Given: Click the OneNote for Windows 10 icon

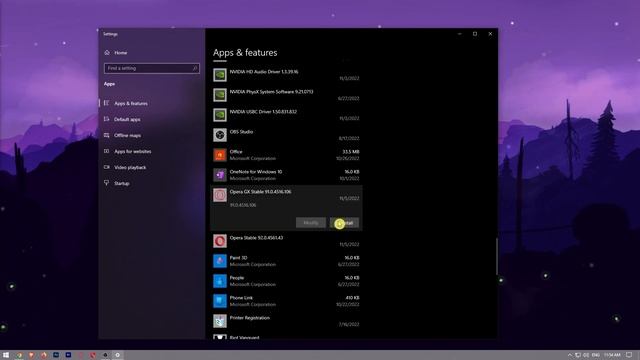Looking at the screenshot, I should pos(220,175).
